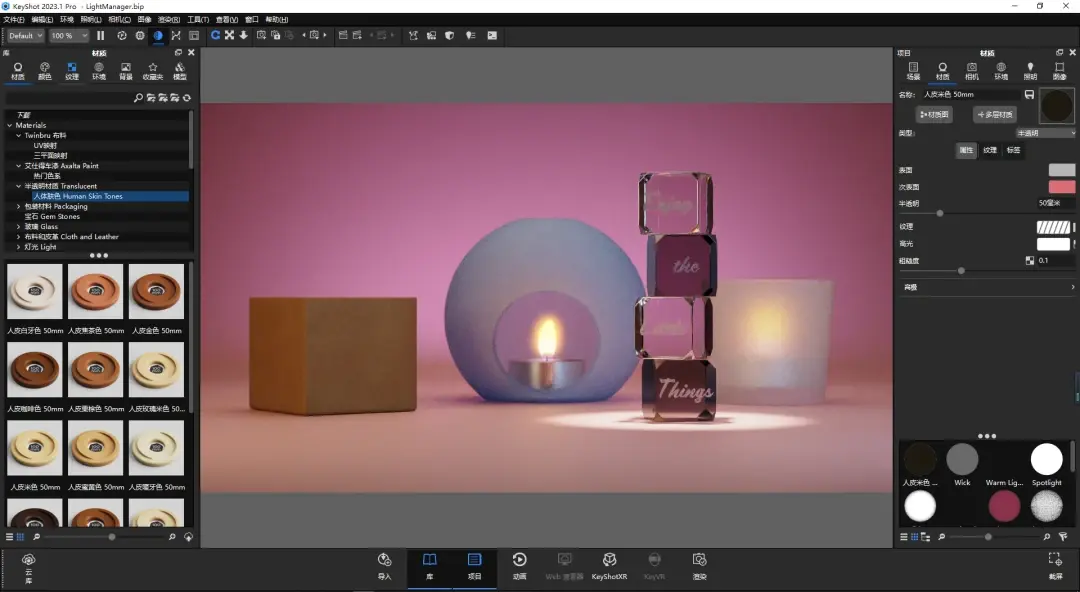Click the library search magnifier icon
This screenshot has height=592, width=1080.
click(138, 98)
